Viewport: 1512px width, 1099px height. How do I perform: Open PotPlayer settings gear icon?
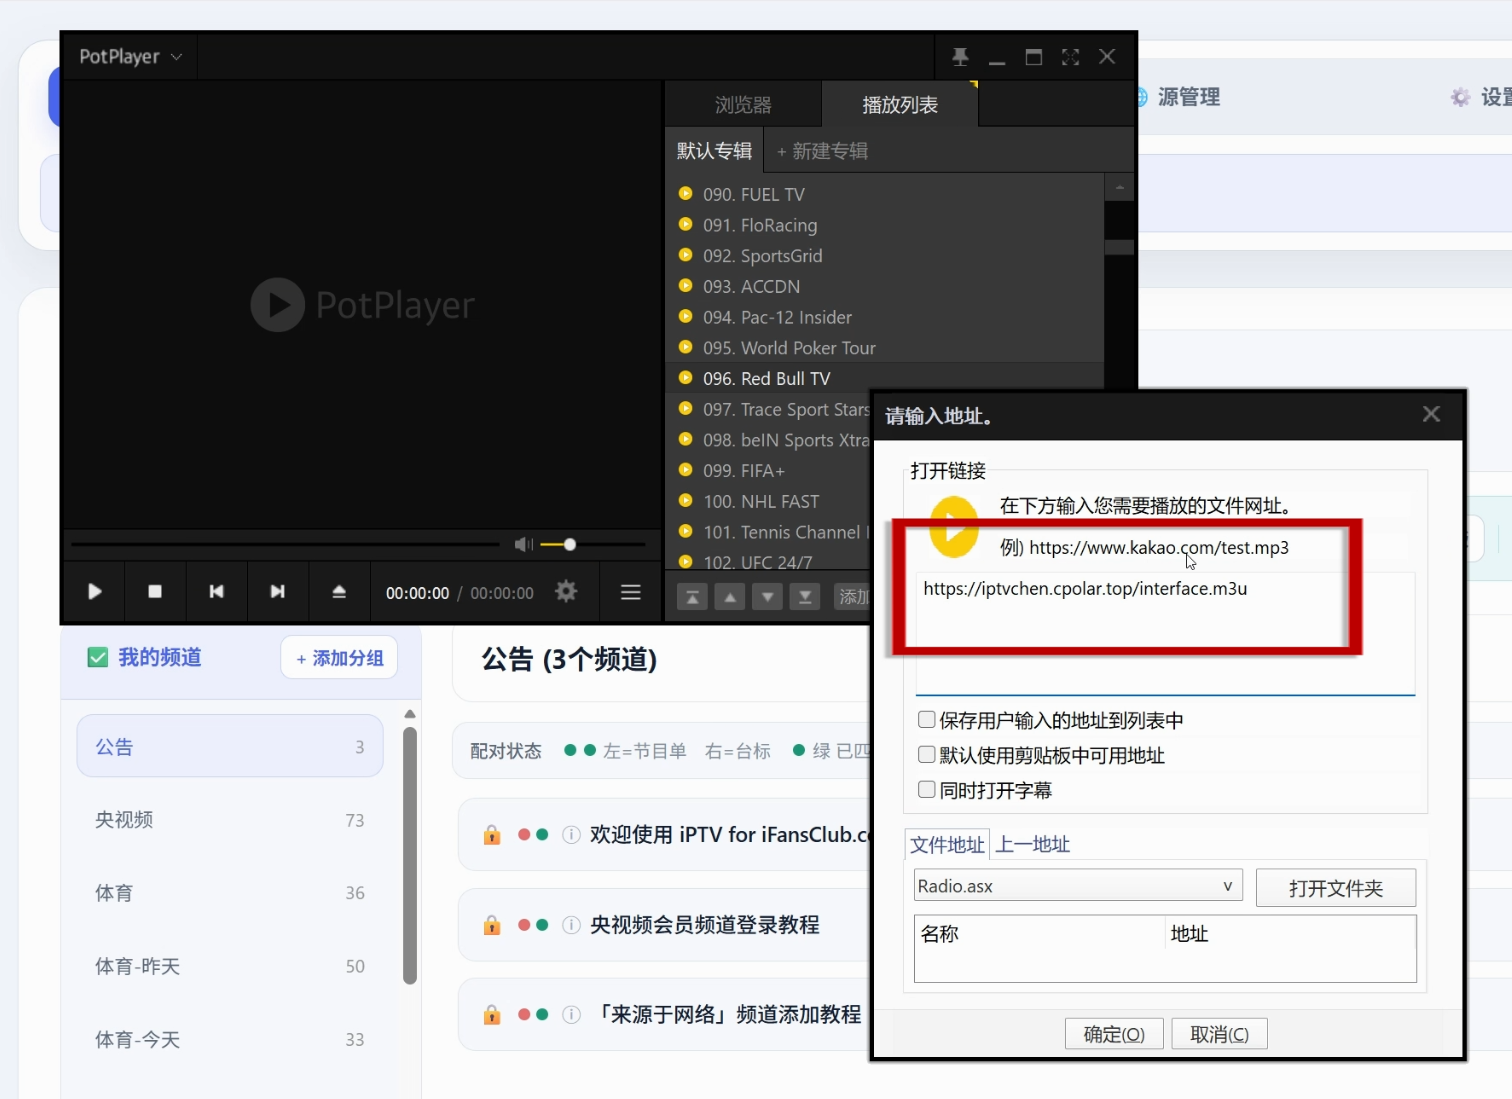pyautogui.click(x=566, y=591)
